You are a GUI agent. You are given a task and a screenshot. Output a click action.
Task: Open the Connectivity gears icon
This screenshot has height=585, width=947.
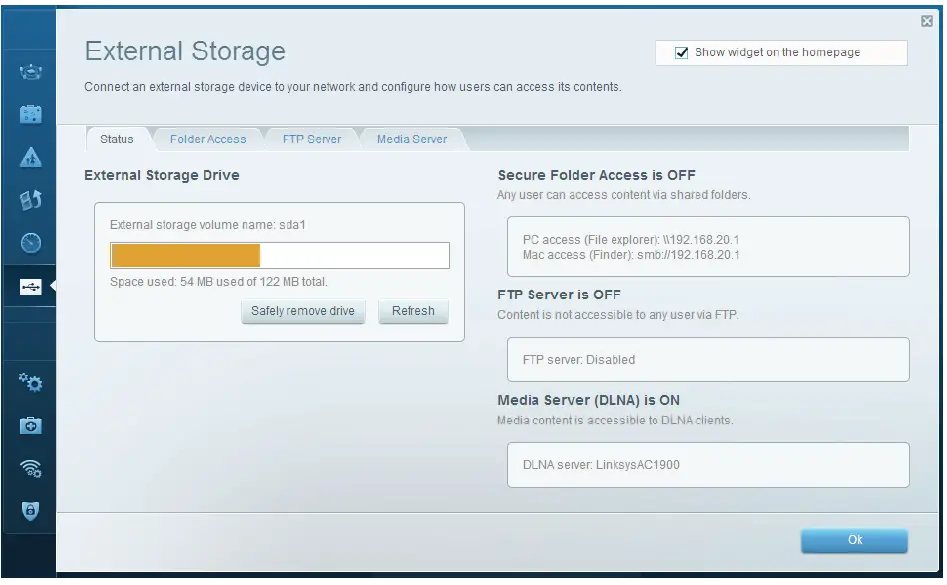pos(30,382)
